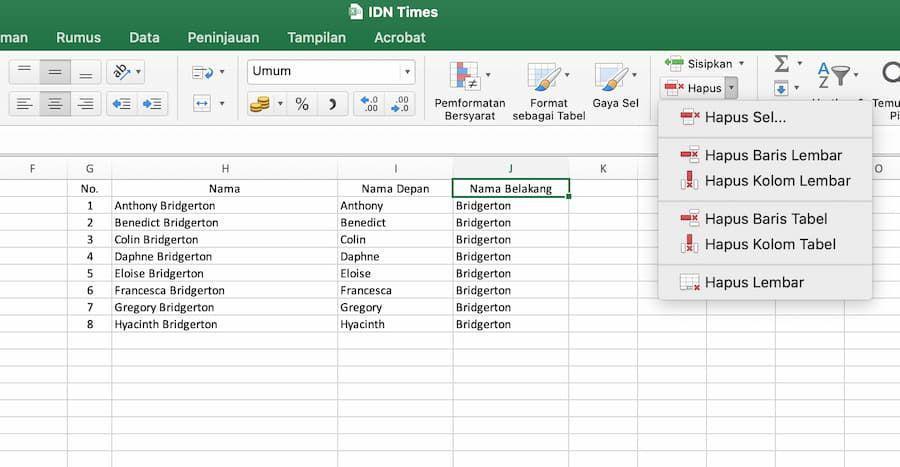Apply percent style format
Screen dimensions: 900x467
point(302,104)
